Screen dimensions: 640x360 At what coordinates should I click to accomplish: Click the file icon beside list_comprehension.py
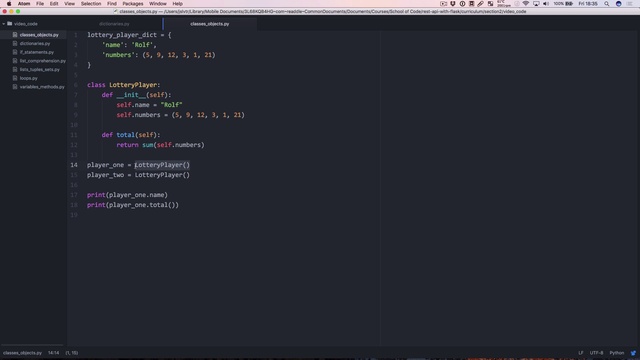click(15, 60)
